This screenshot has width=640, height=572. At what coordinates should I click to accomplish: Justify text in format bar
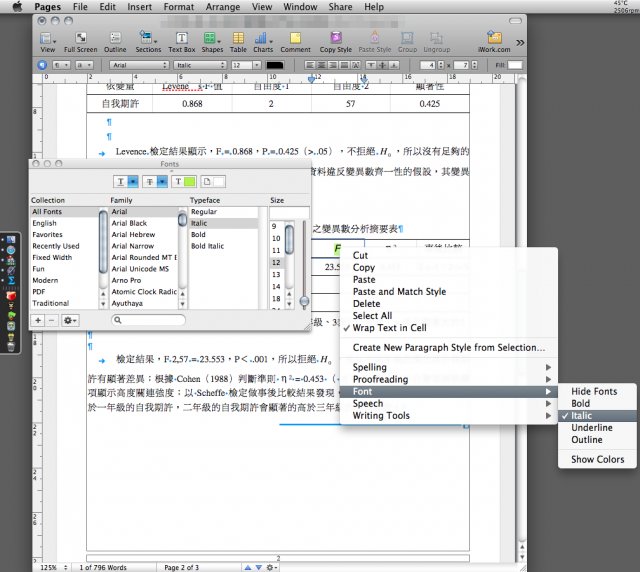[344, 65]
